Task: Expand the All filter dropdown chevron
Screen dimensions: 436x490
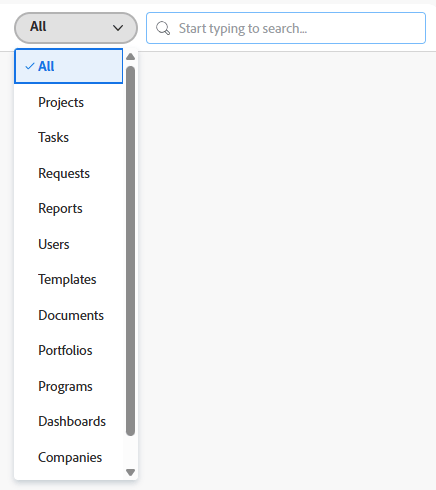Action: pos(118,28)
